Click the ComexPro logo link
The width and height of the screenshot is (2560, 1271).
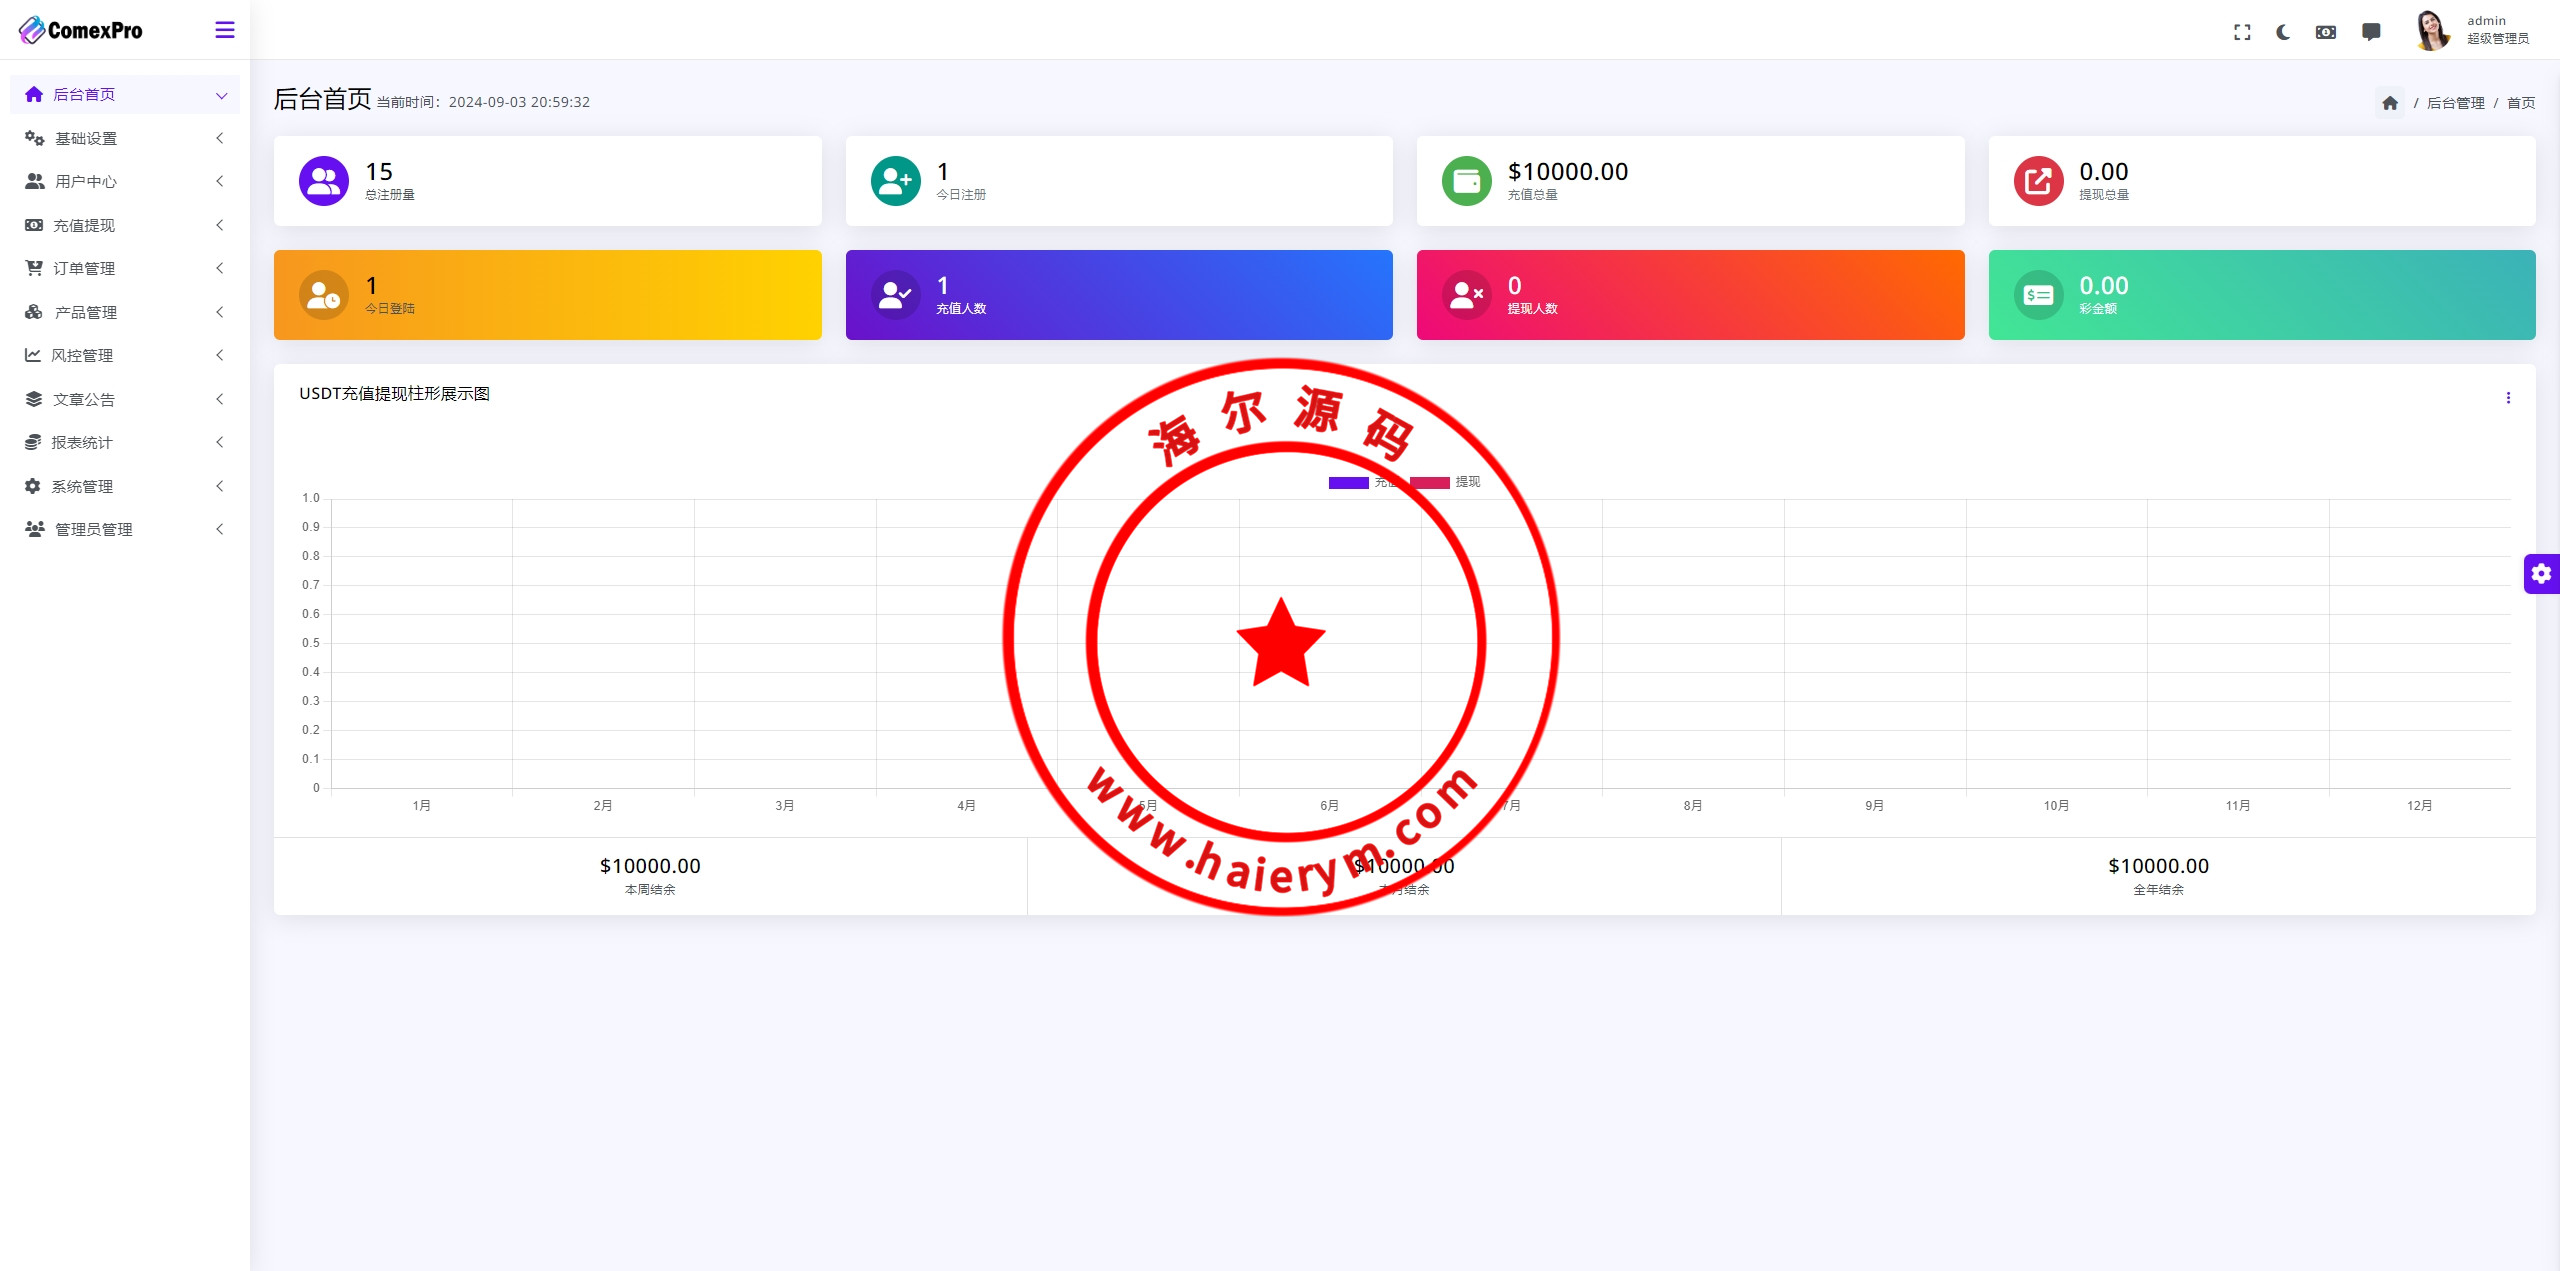(81, 30)
